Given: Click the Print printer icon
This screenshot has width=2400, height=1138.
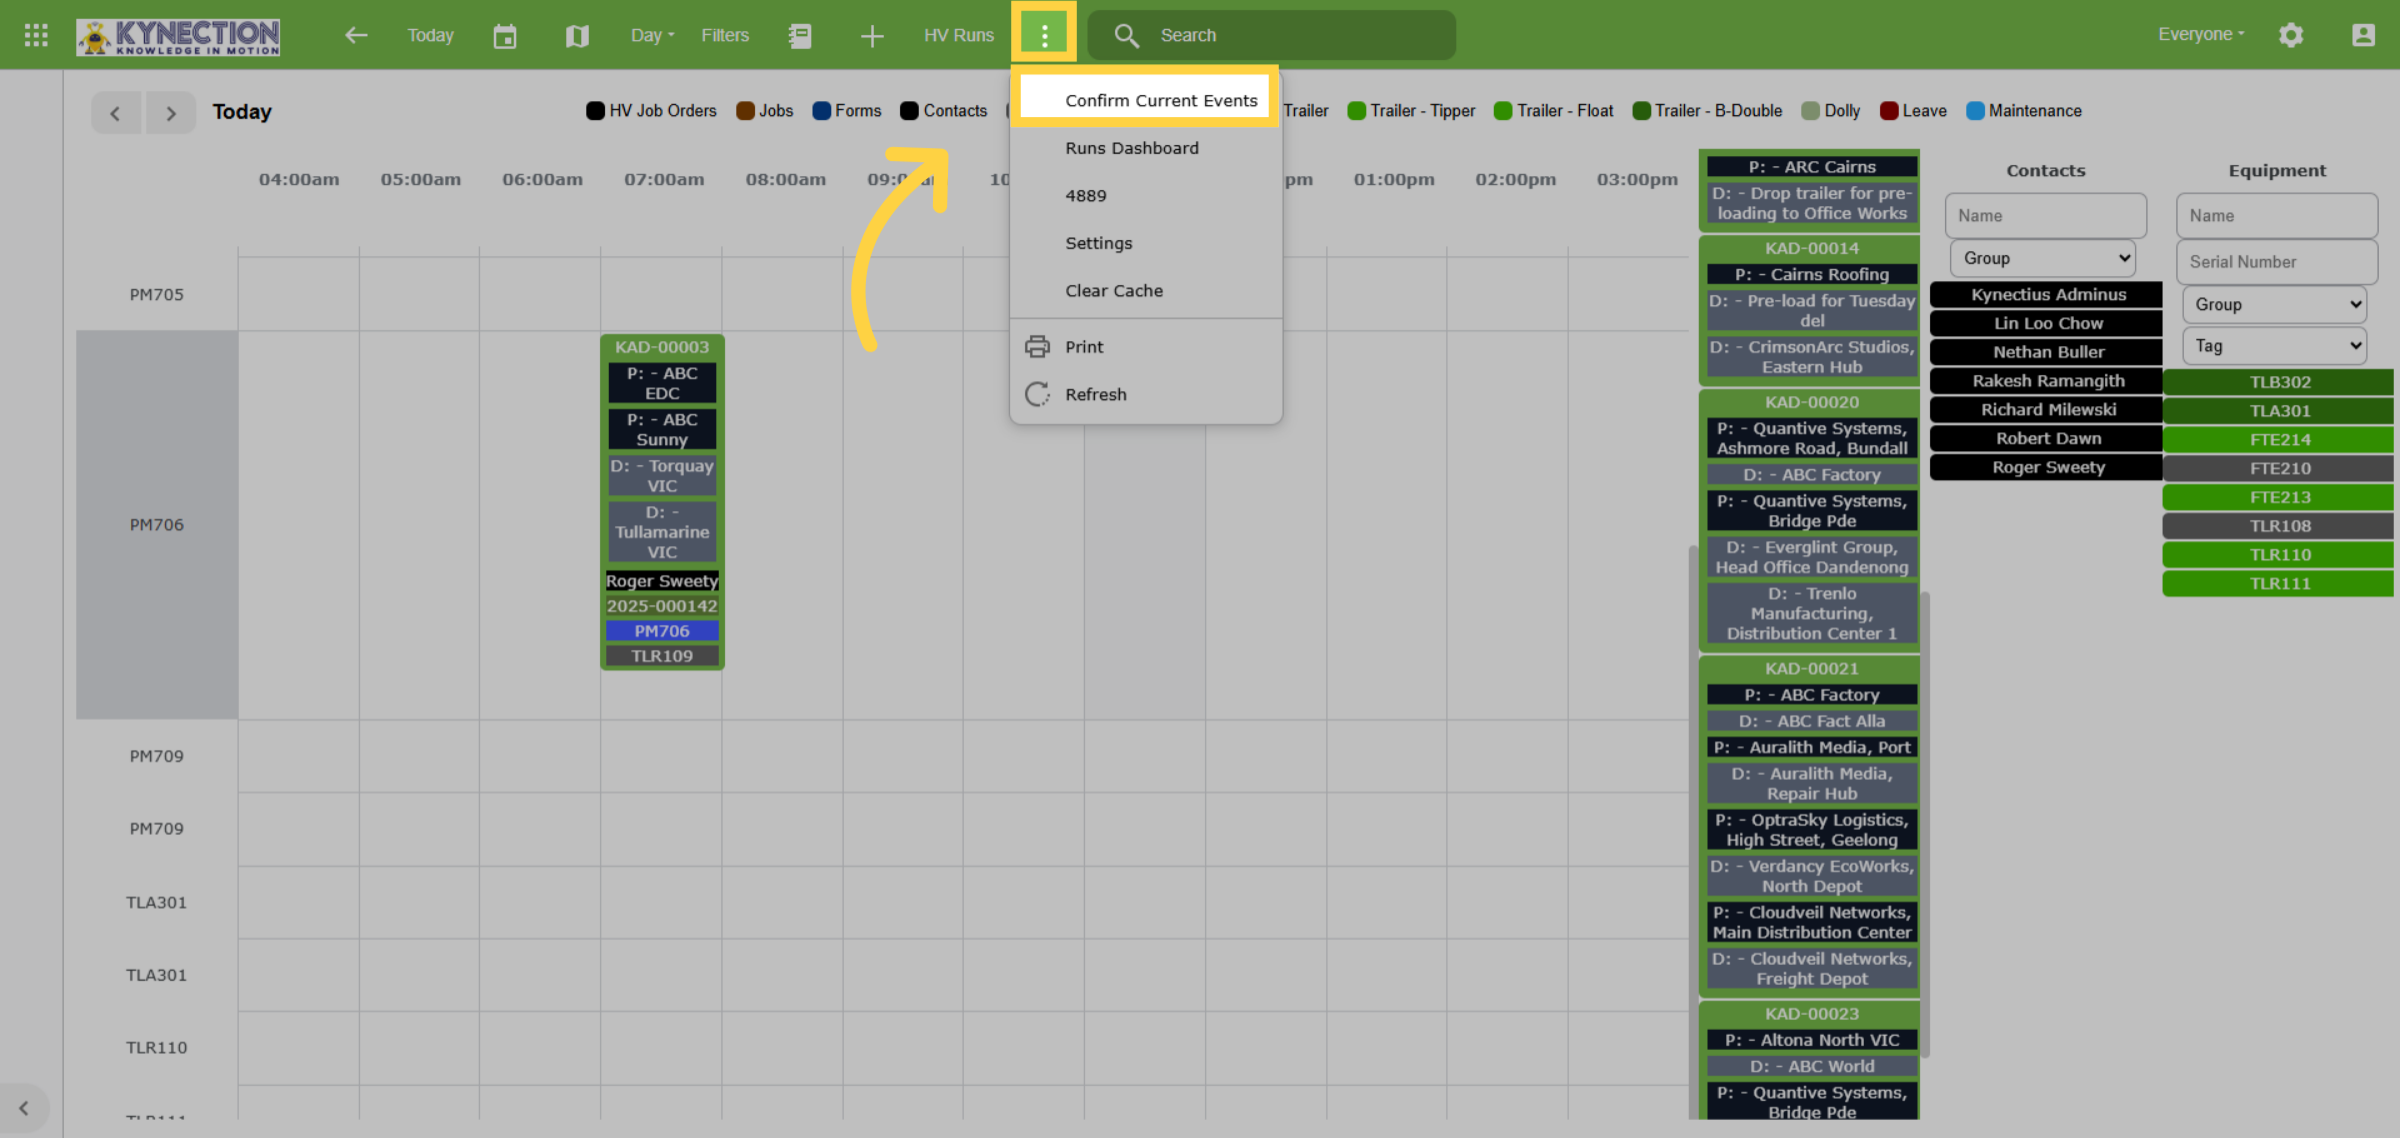Looking at the screenshot, I should (x=1037, y=347).
